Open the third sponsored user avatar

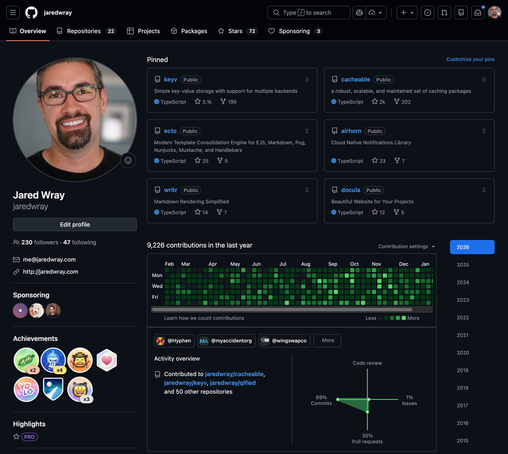53,311
